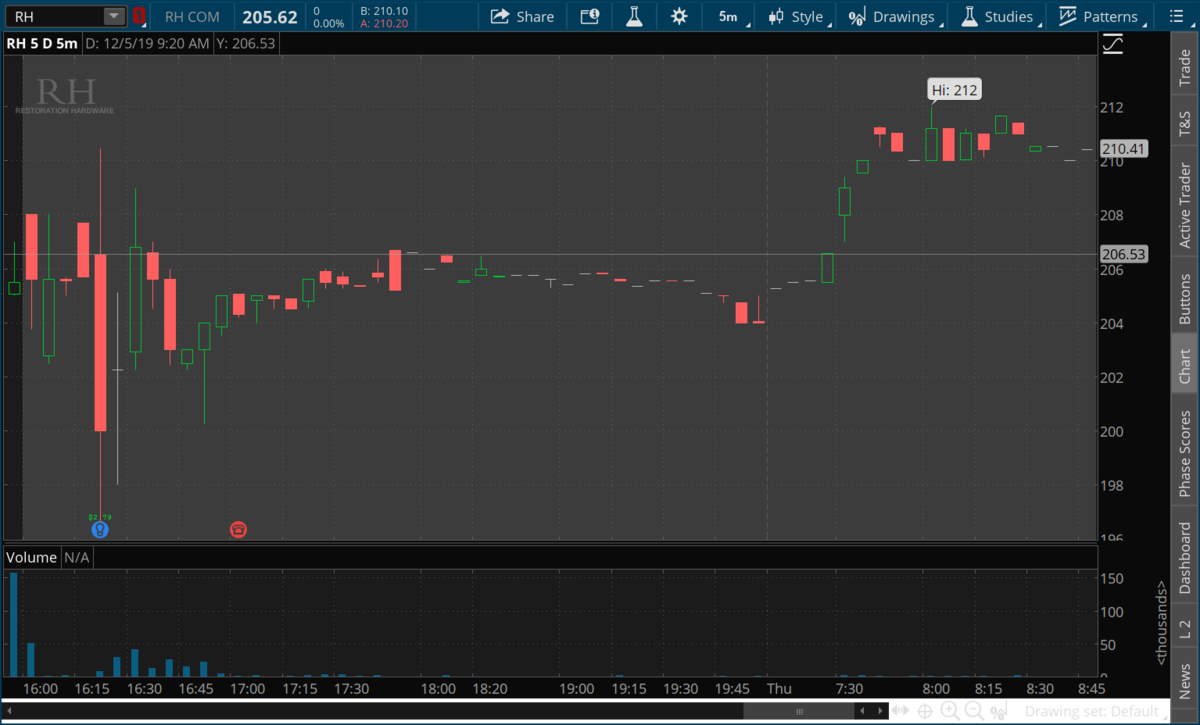1200x725 pixels.
Task: Open the Buttons sidebar tab
Action: click(1185, 297)
